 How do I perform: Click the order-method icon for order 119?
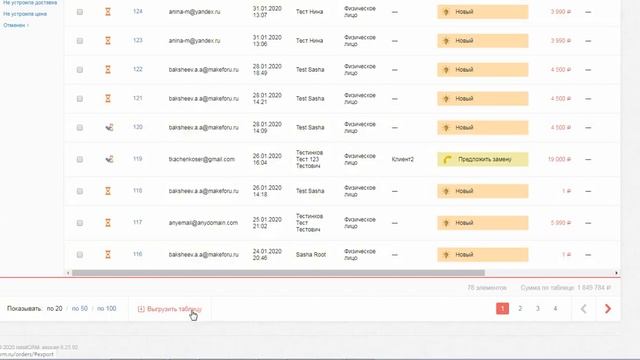pyautogui.click(x=109, y=159)
